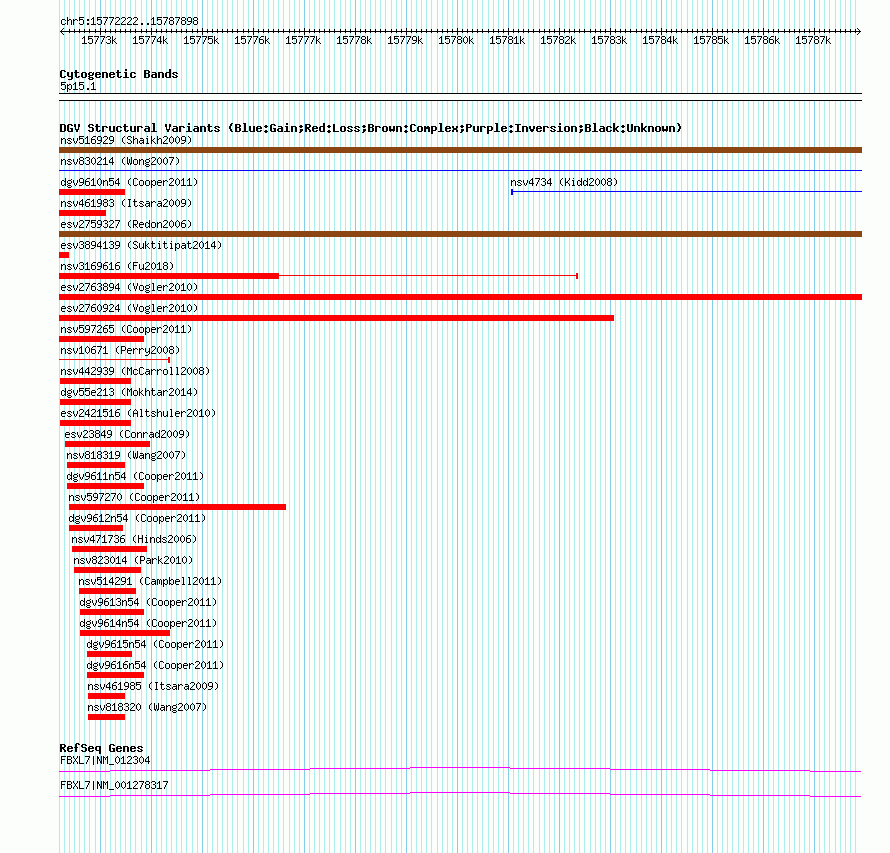This screenshot has width=890, height=853.
Task: Click nsv818319 (Wang2007) variant label
Action: point(126,455)
